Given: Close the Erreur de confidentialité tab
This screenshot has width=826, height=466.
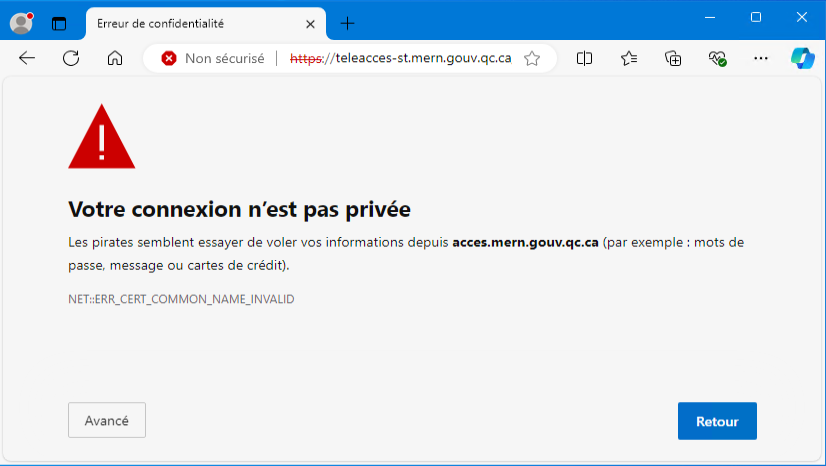Looking at the screenshot, I should coord(310,23).
